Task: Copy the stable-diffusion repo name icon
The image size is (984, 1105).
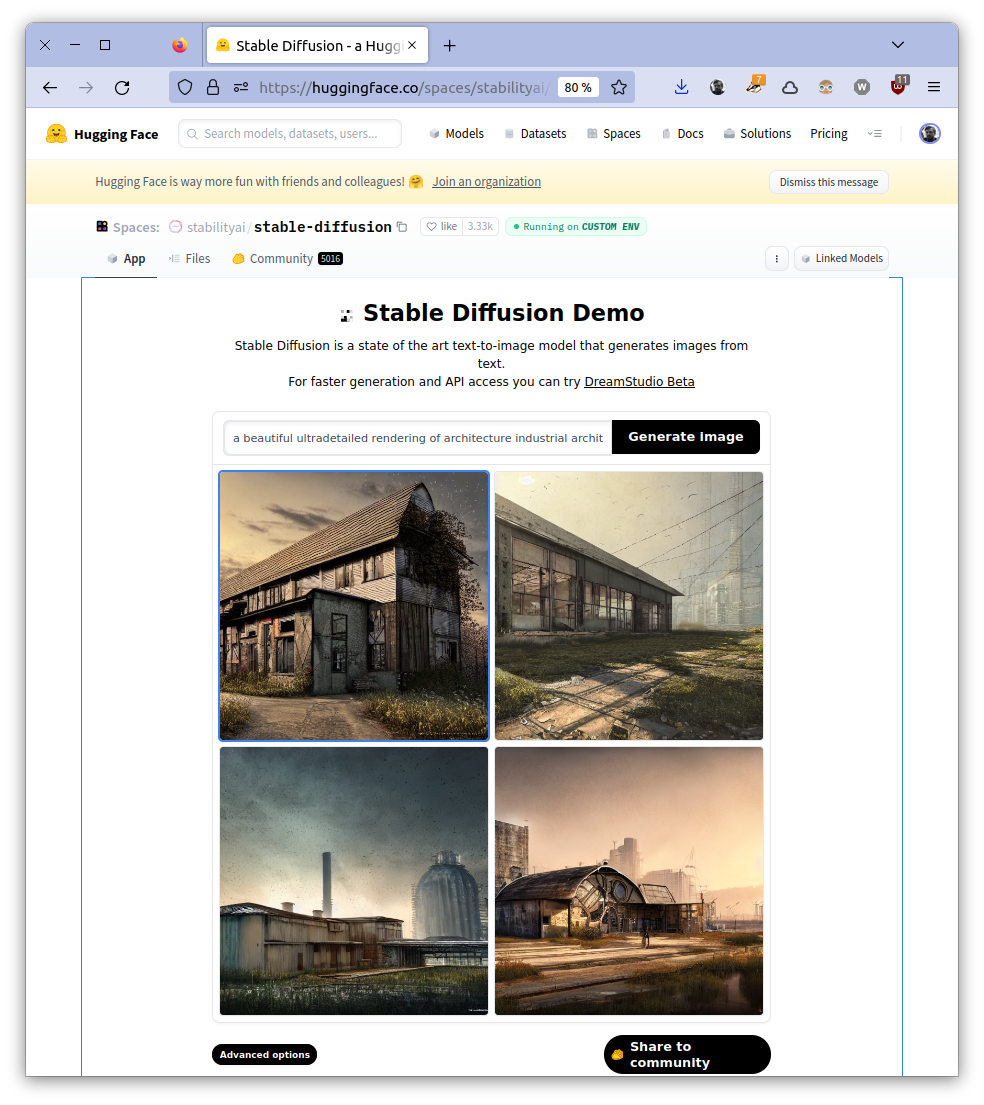Action: [402, 227]
